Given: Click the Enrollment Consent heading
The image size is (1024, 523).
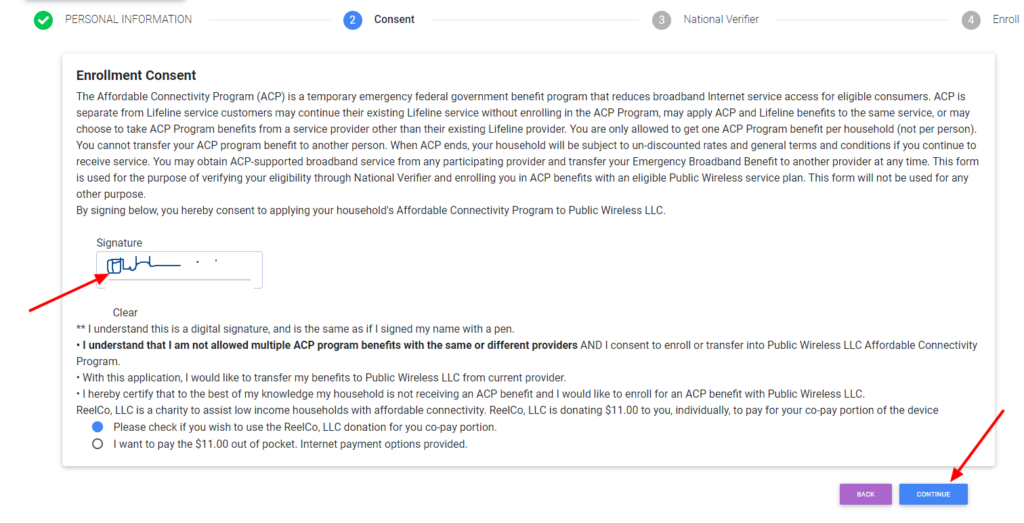Looking at the screenshot, I should [x=136, y=75].
